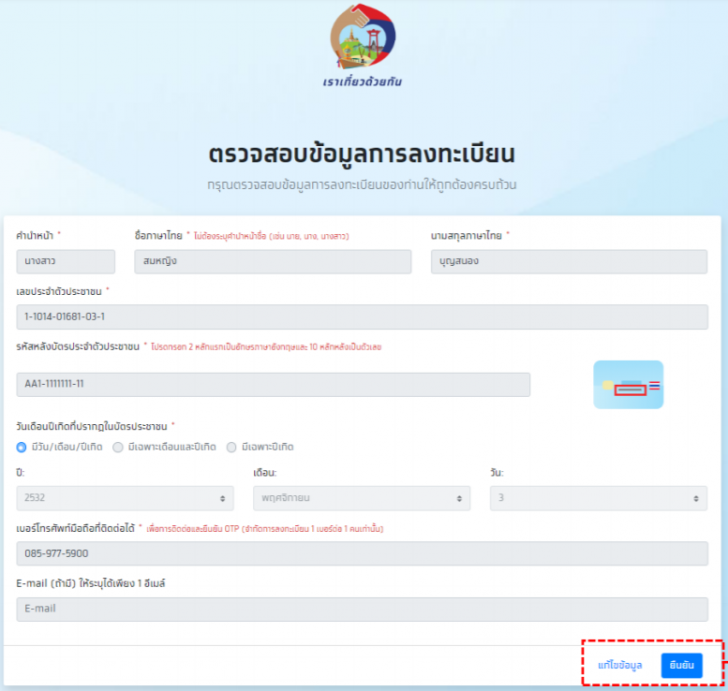728x691 pixels.
Task: Click the label นามสกุลภาษาไทย
Action: [x=466, y=236]
